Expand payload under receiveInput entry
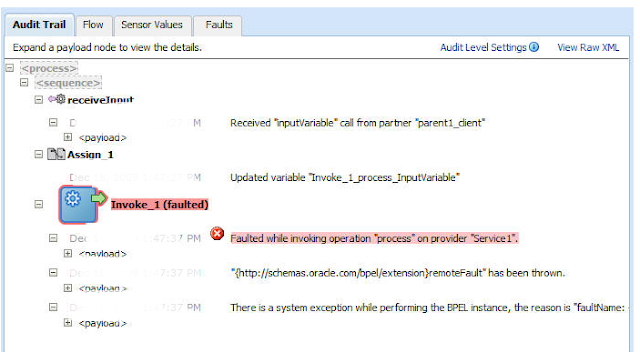Image resolution: width=640 pixels, height=363 pixels. pyautogui.click(x=68, y=137)
